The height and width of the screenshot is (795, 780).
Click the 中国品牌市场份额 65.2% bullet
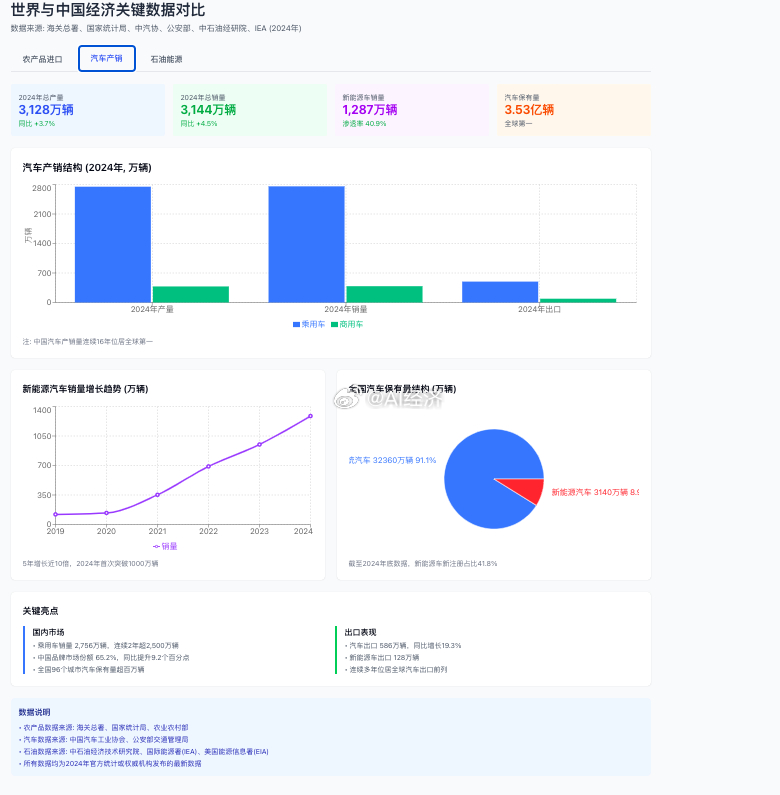pos(111,658)
